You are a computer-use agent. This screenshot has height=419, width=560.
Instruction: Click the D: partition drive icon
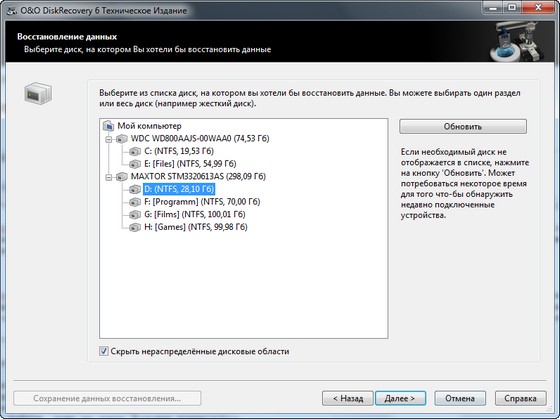[x=135, y=189]
